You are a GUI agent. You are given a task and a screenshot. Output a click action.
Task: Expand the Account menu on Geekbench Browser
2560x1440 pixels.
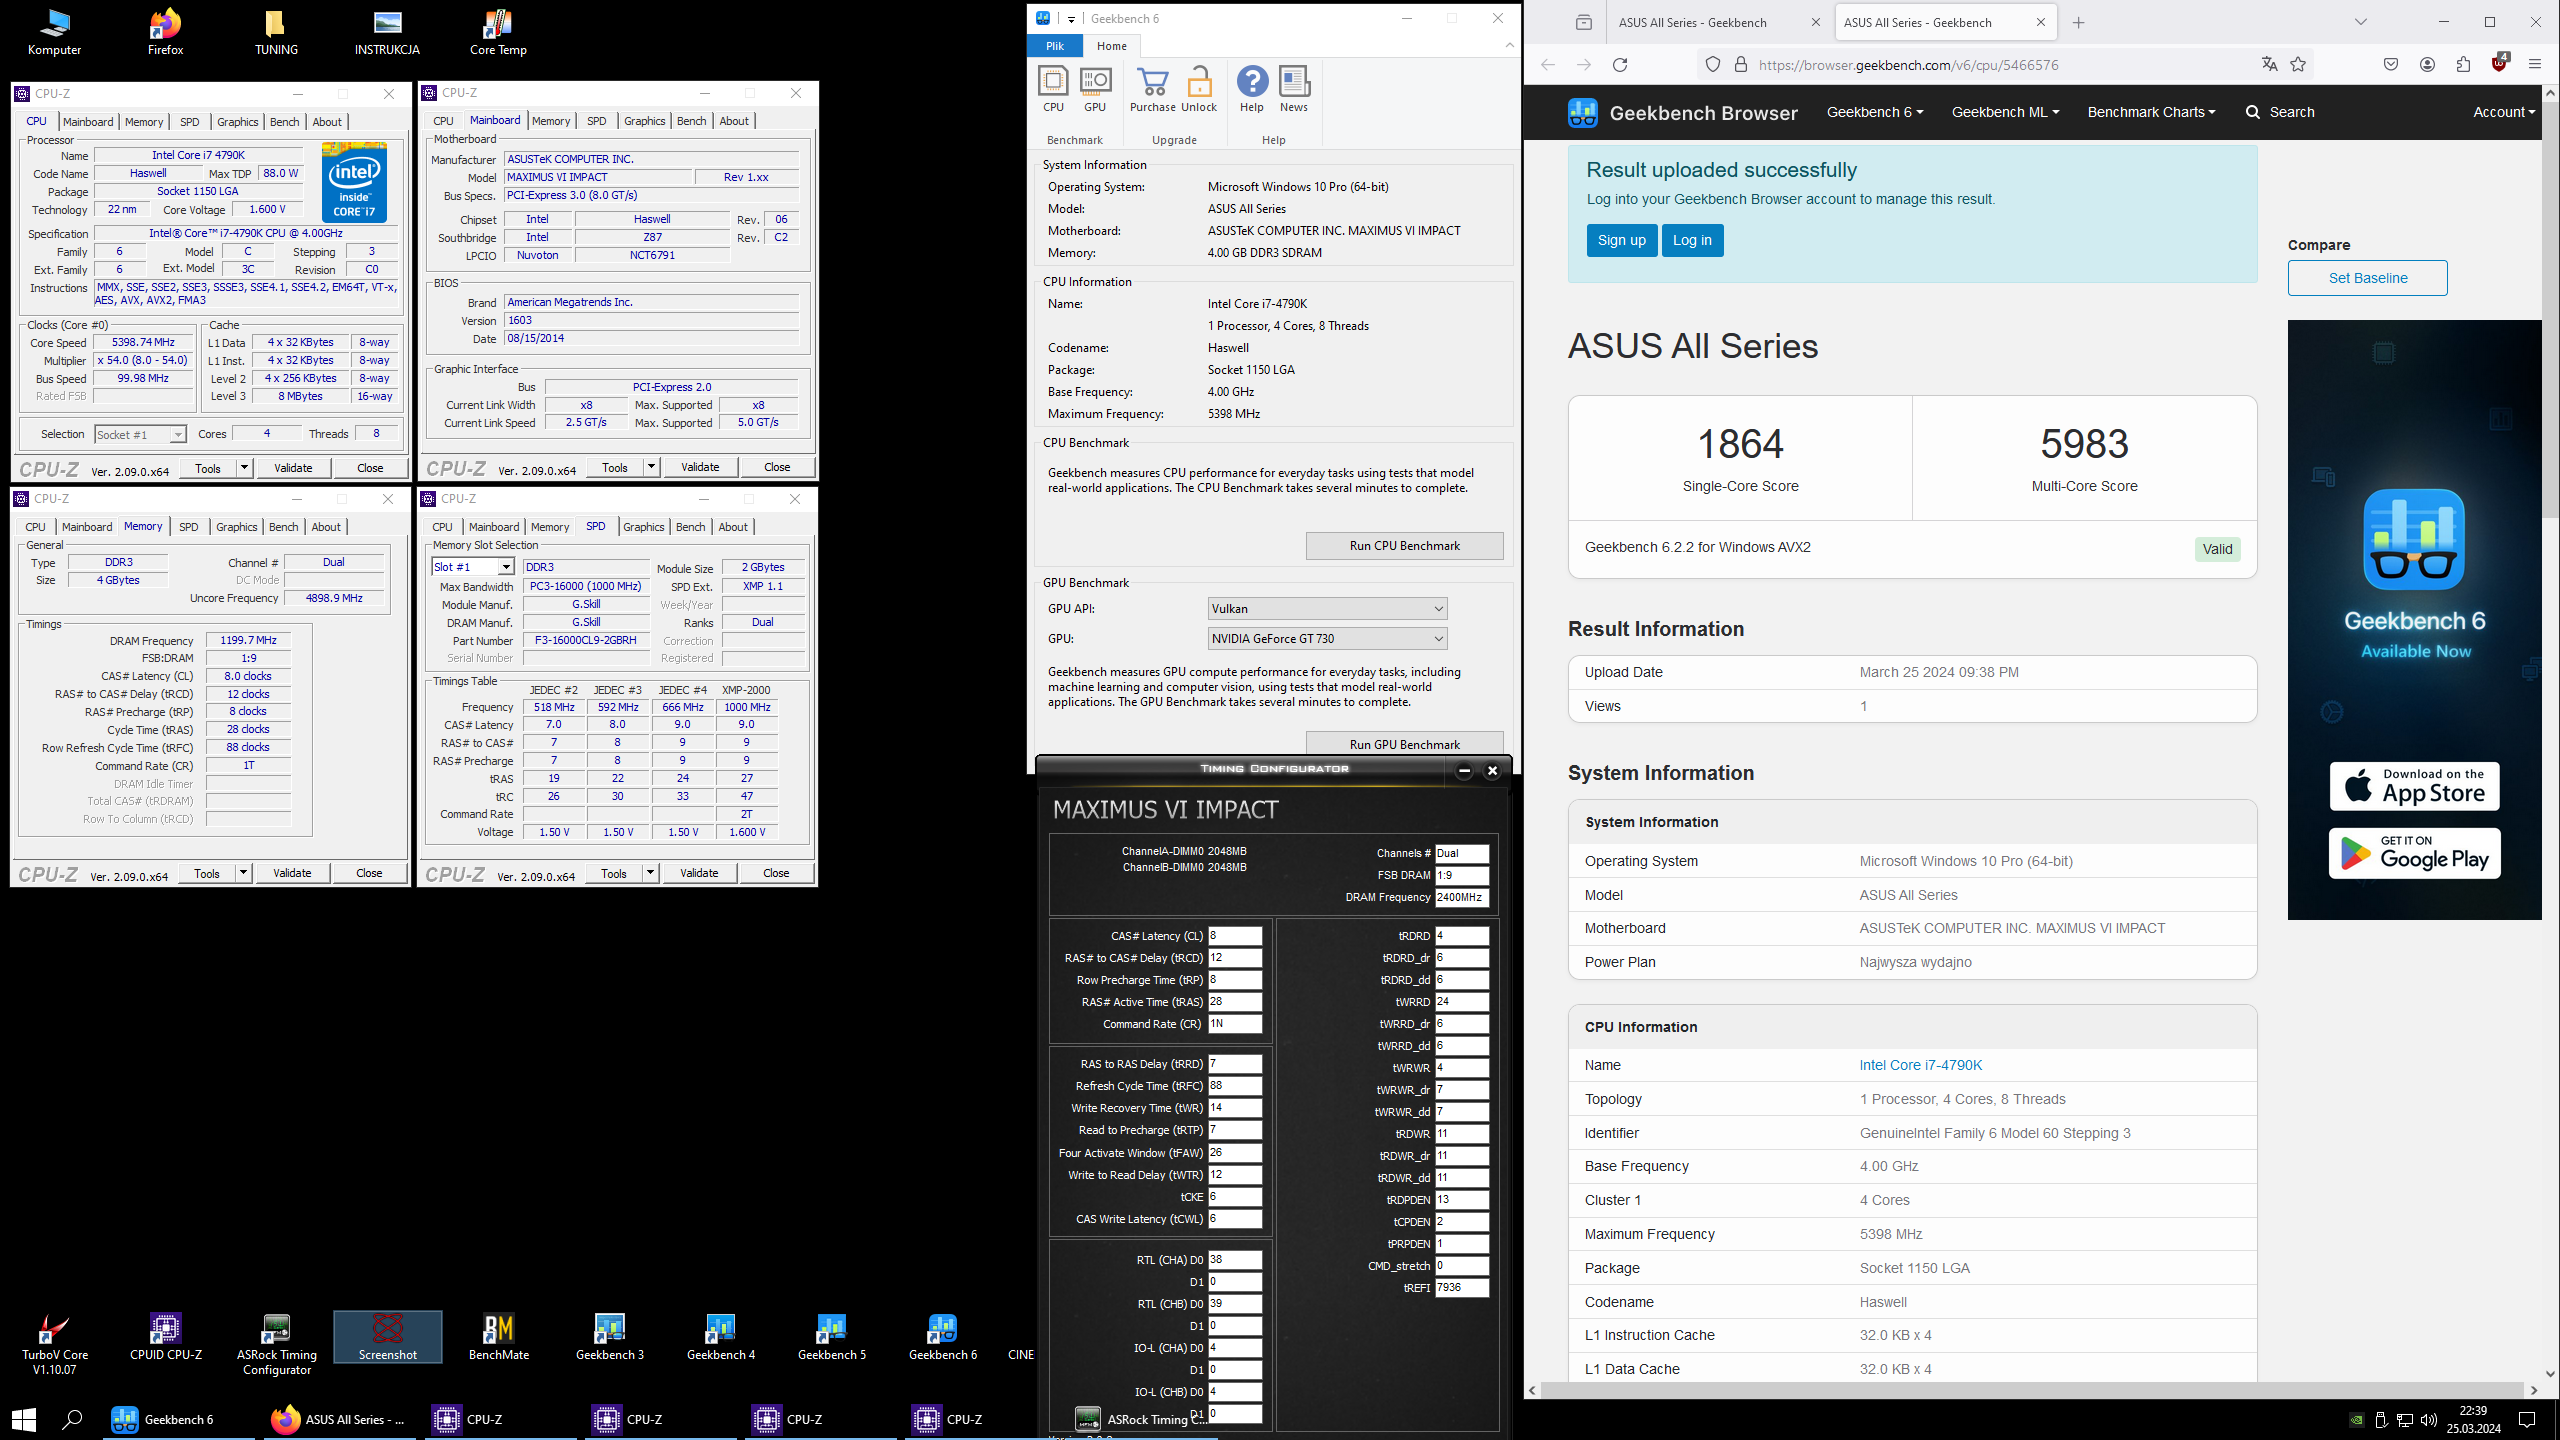(2504, 112)
